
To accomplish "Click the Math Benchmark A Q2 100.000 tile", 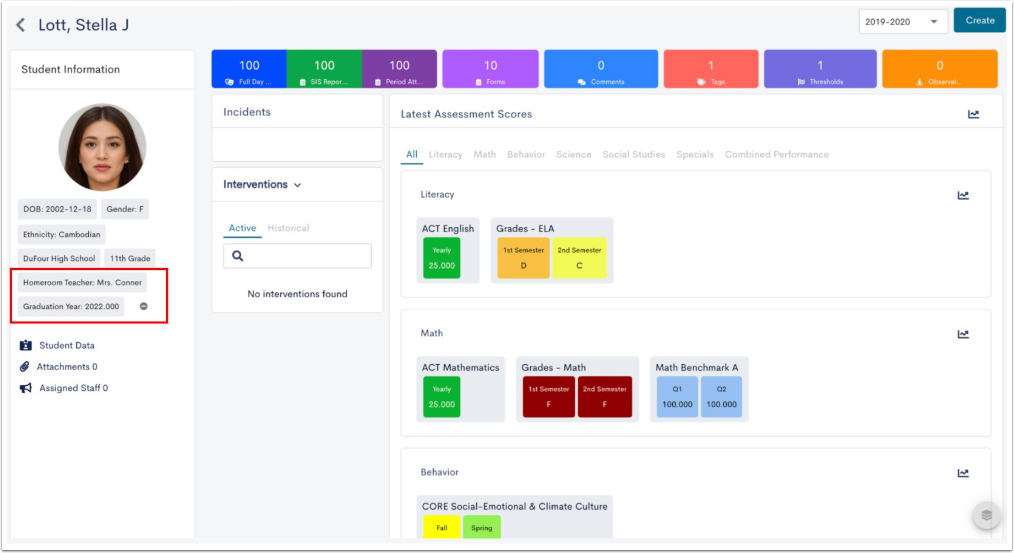I will tap(721, 397).
